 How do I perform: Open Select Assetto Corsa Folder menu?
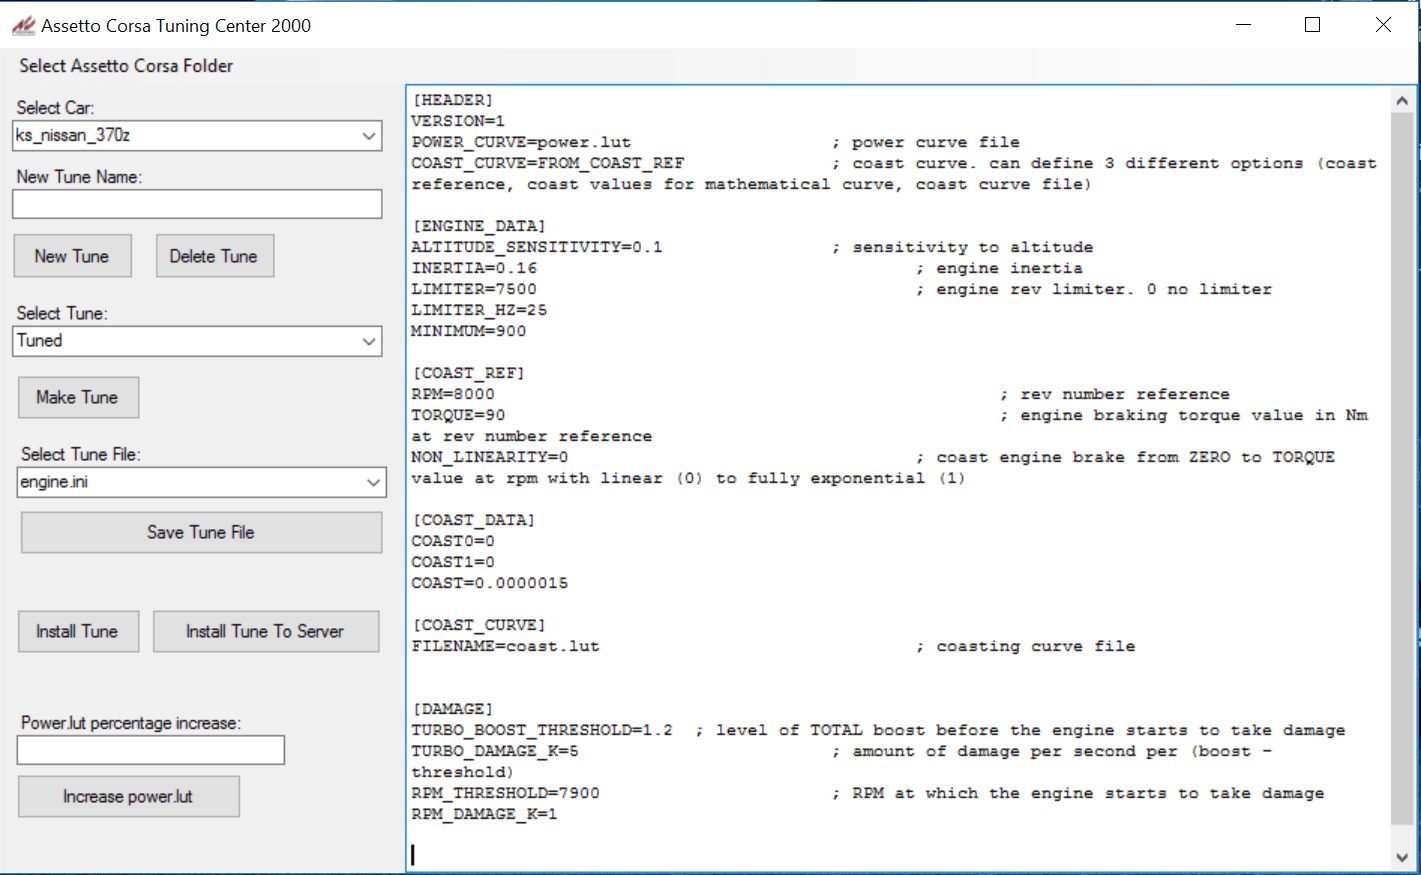[x=126, y=66]
